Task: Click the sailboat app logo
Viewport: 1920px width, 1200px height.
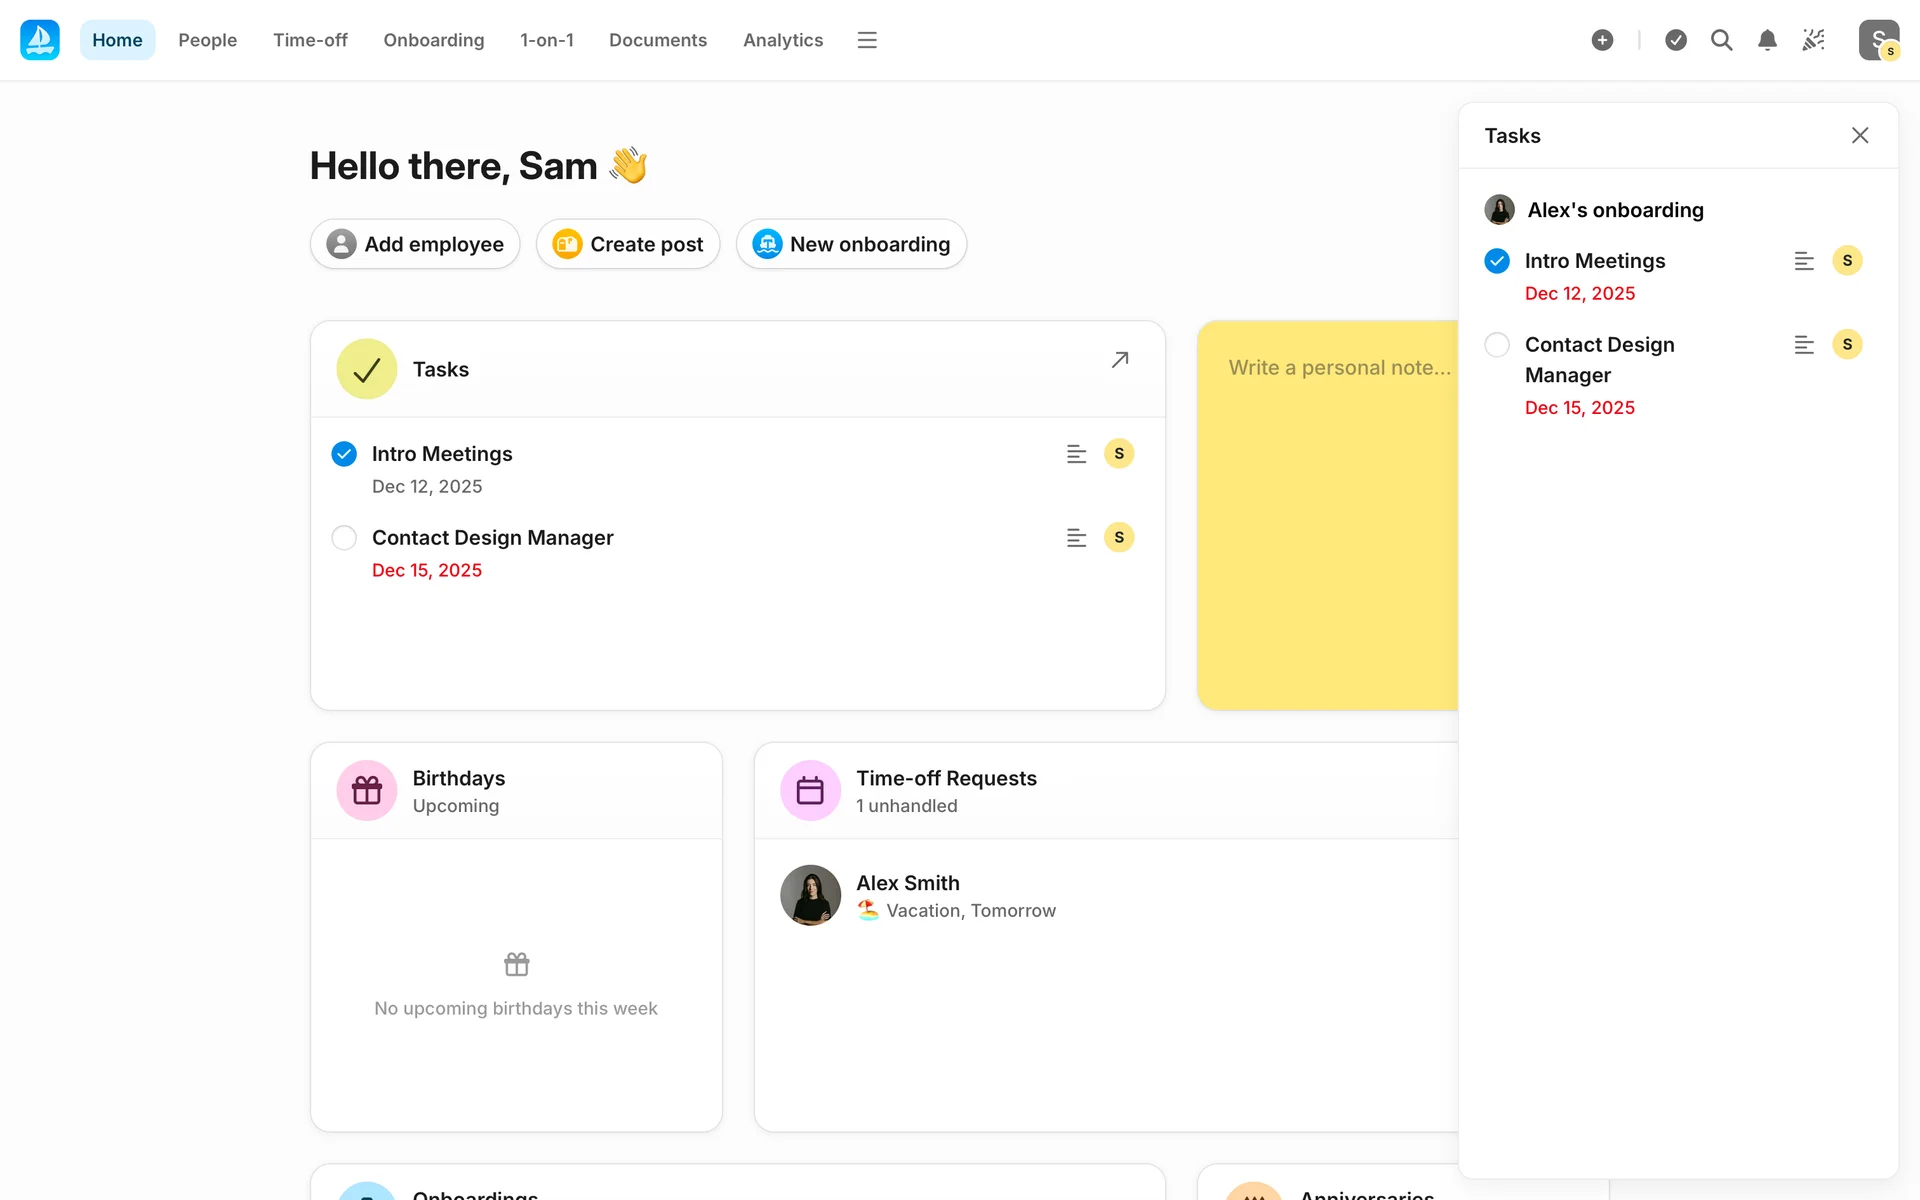Action: [40, 40]
